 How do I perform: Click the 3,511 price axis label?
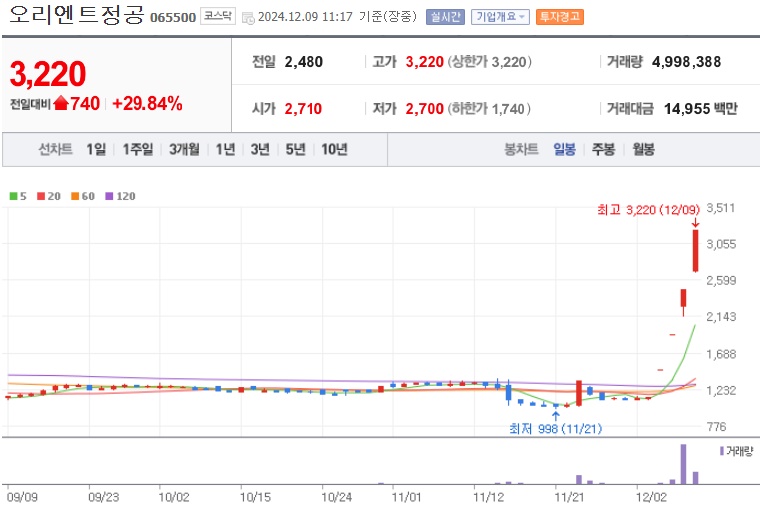click(721, 208)
